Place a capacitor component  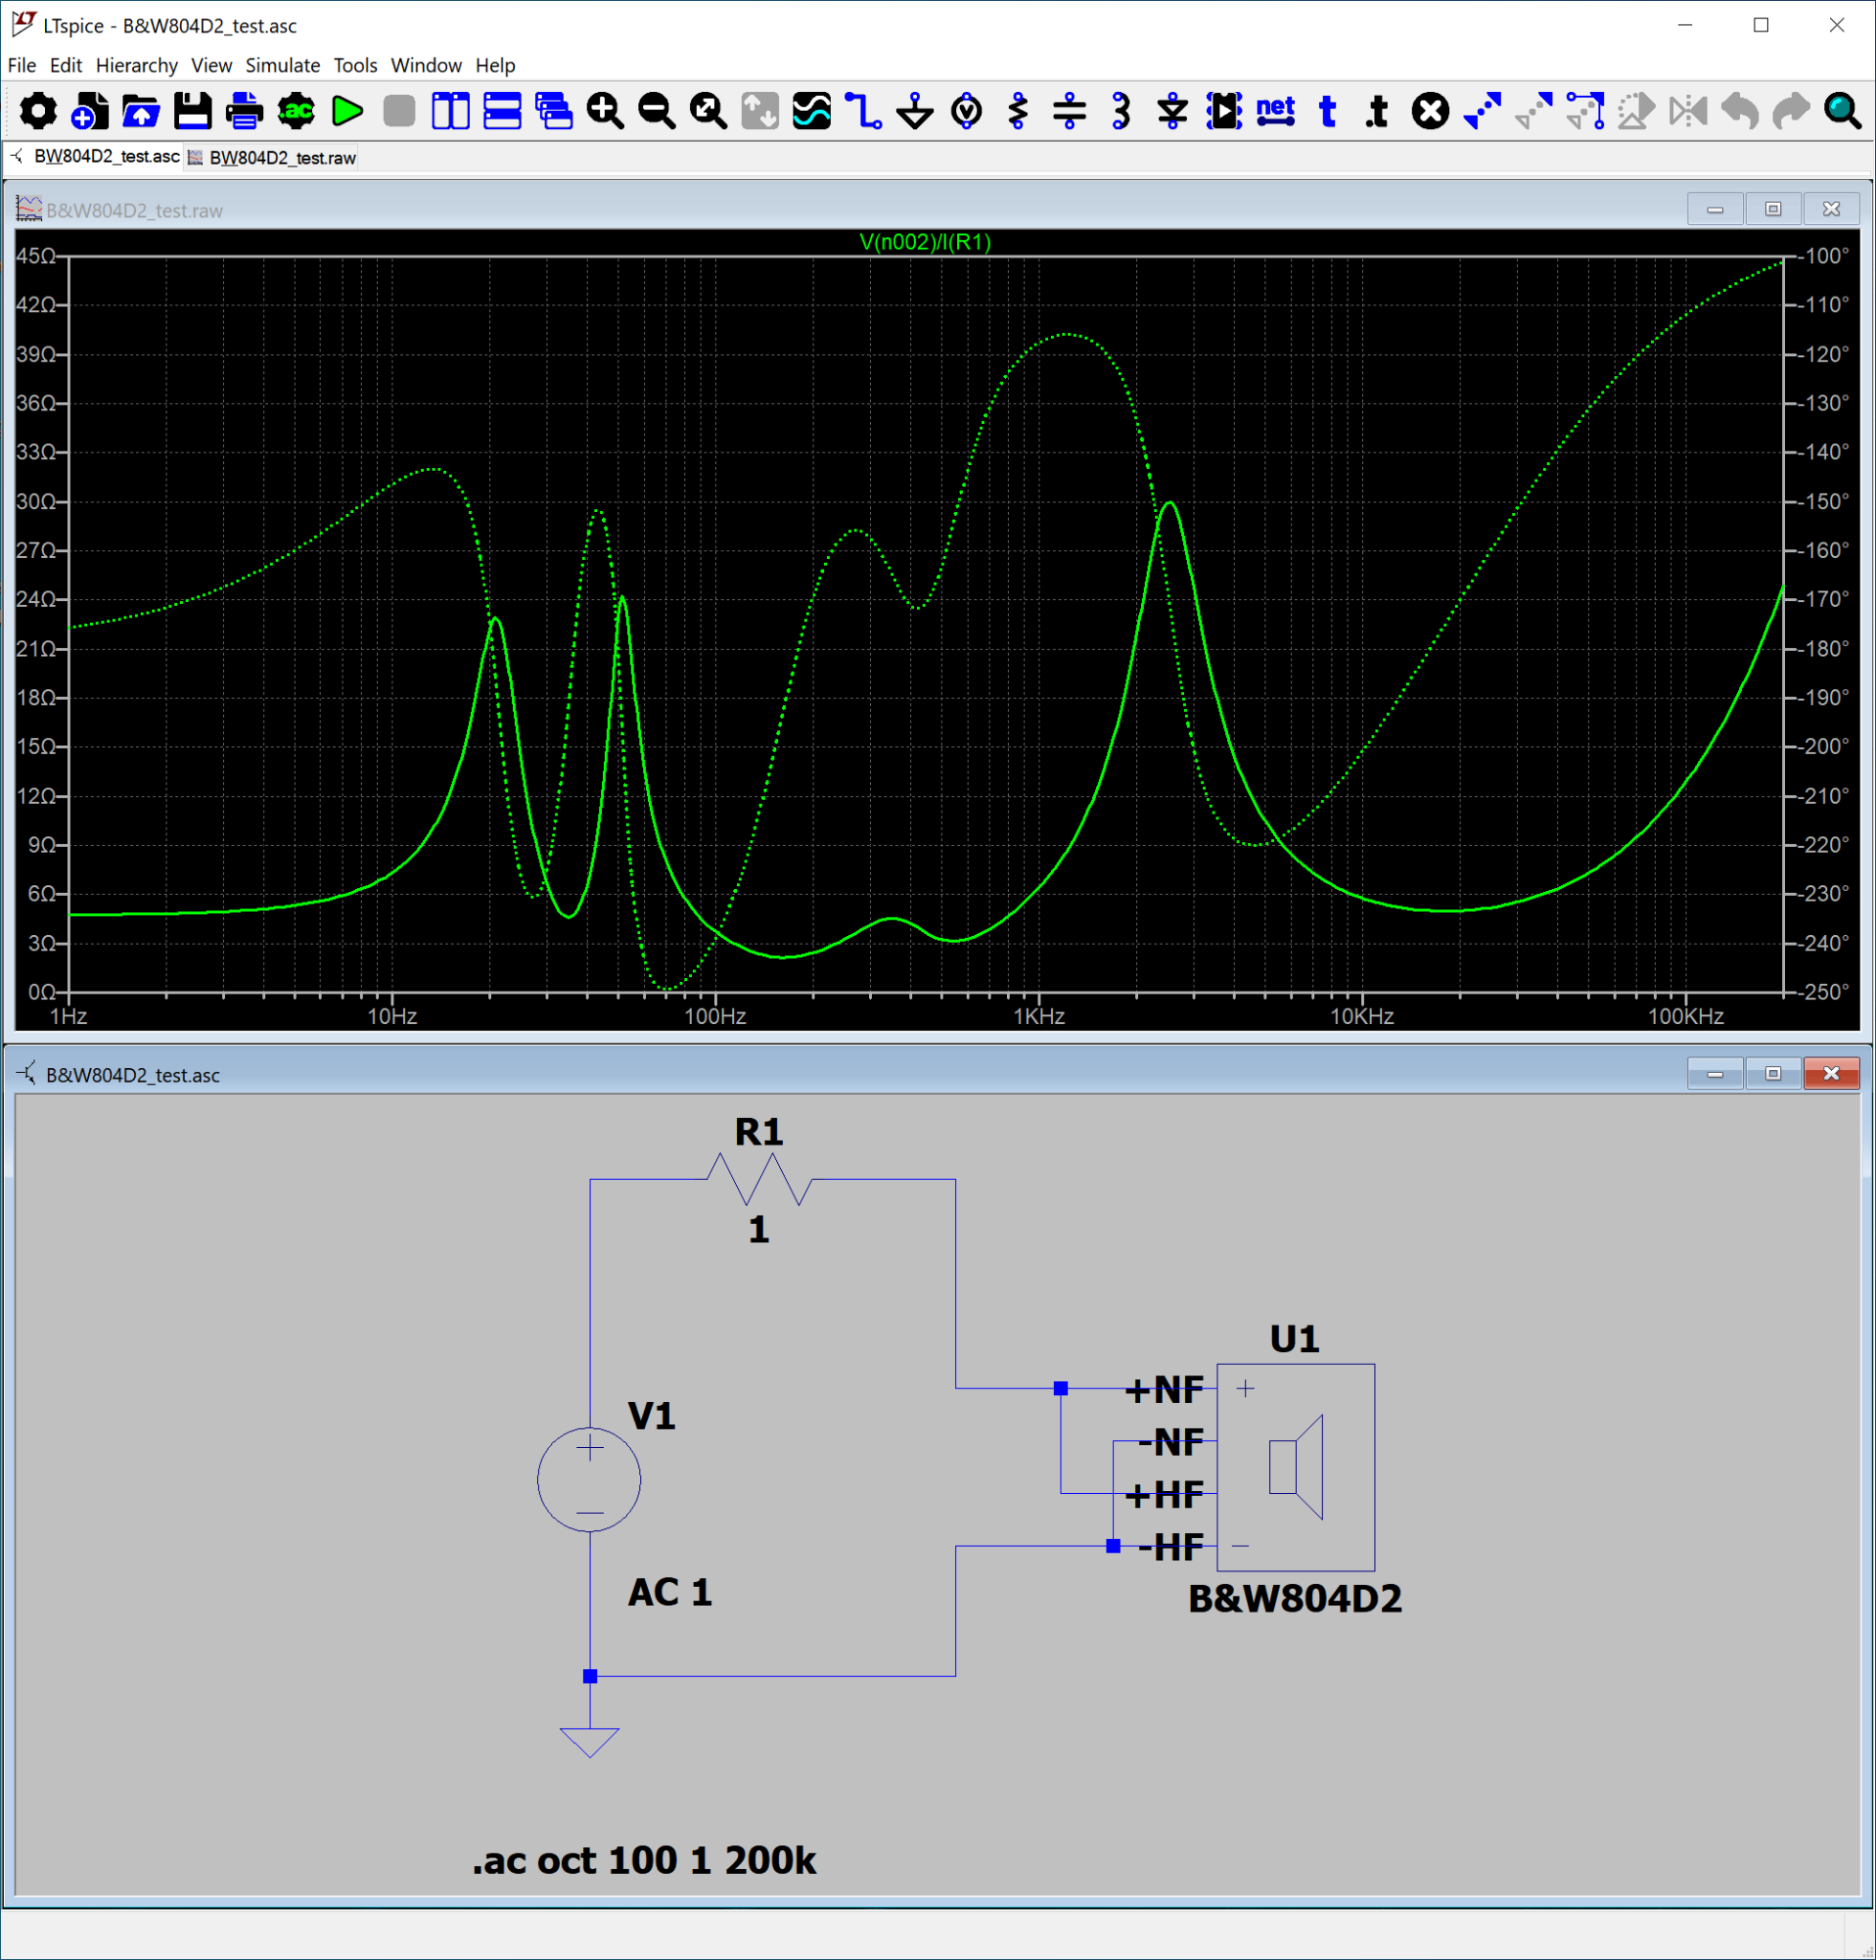(1070, 111)
